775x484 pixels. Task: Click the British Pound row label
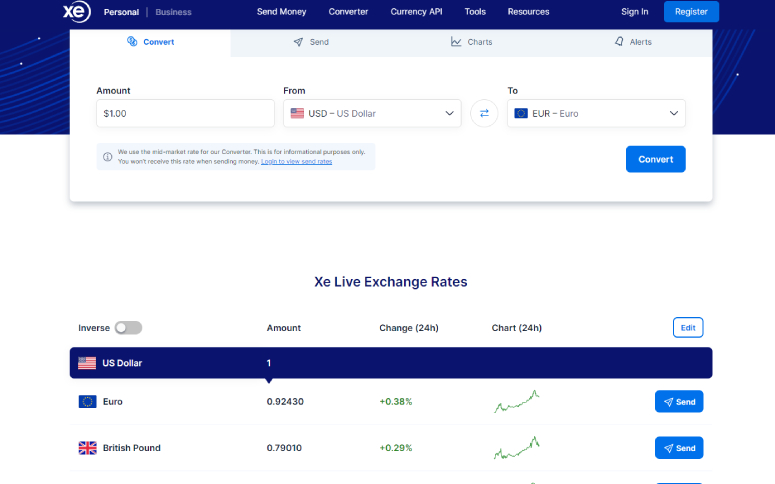(131, 448)
